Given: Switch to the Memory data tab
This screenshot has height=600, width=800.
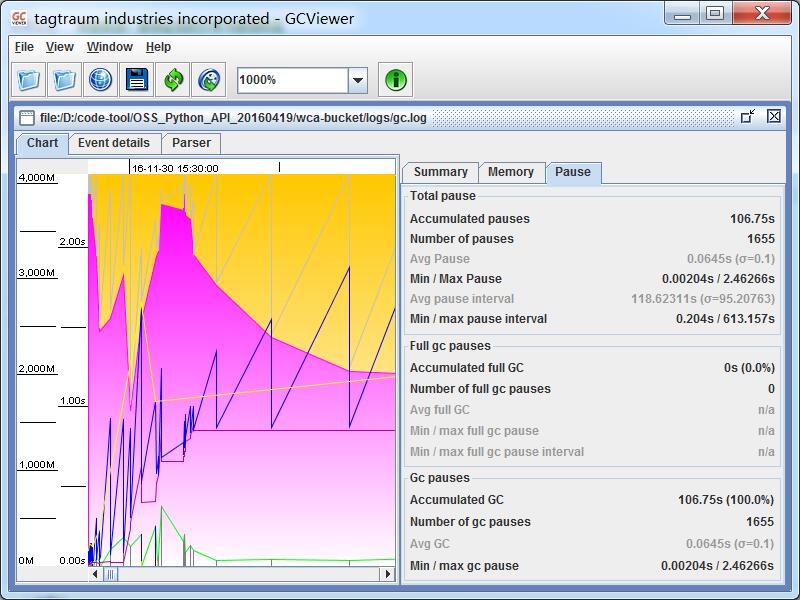Looking at the screenshot, I should click(510, 172).
